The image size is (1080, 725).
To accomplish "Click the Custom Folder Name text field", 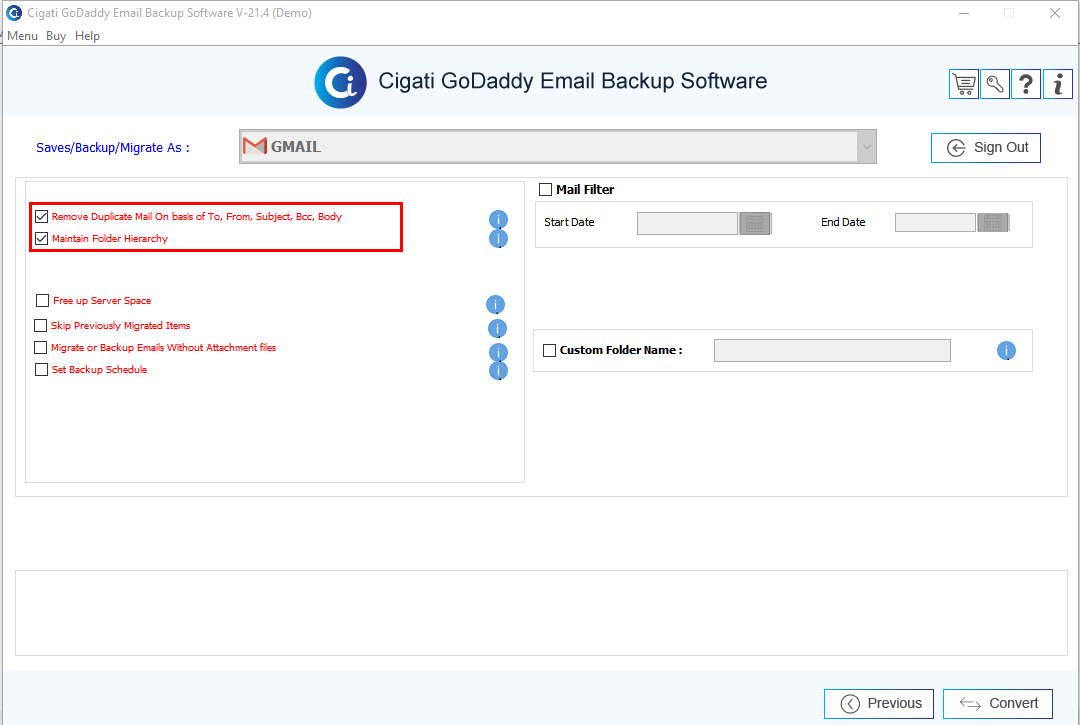I will [832, 350].
